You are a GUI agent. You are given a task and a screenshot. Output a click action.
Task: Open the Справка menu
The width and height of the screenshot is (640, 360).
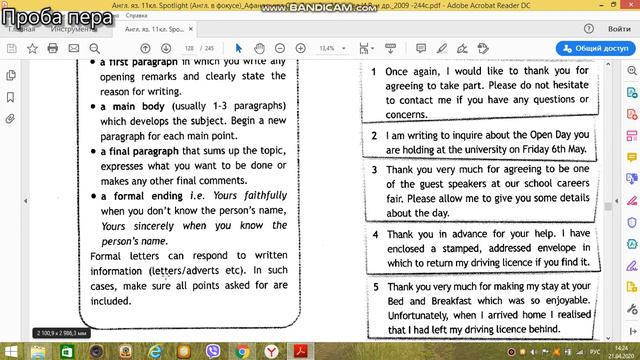pyautogui.click(x=136, y=16)
